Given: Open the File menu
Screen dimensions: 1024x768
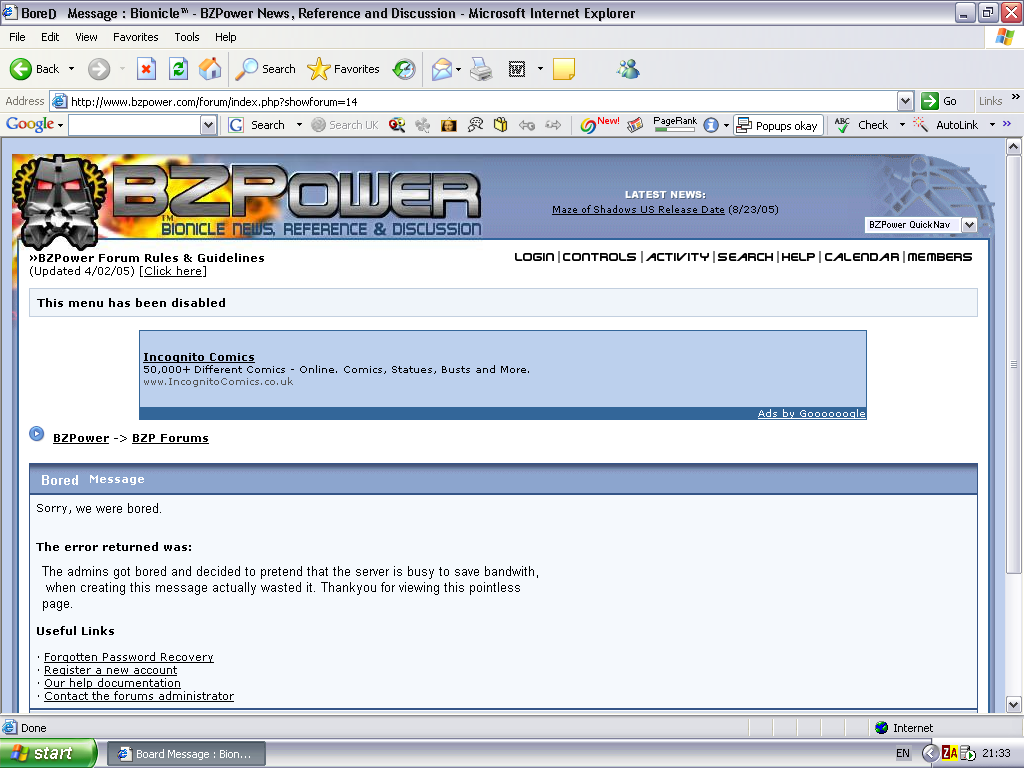Looking at the screenshot, I should [17, 37].
